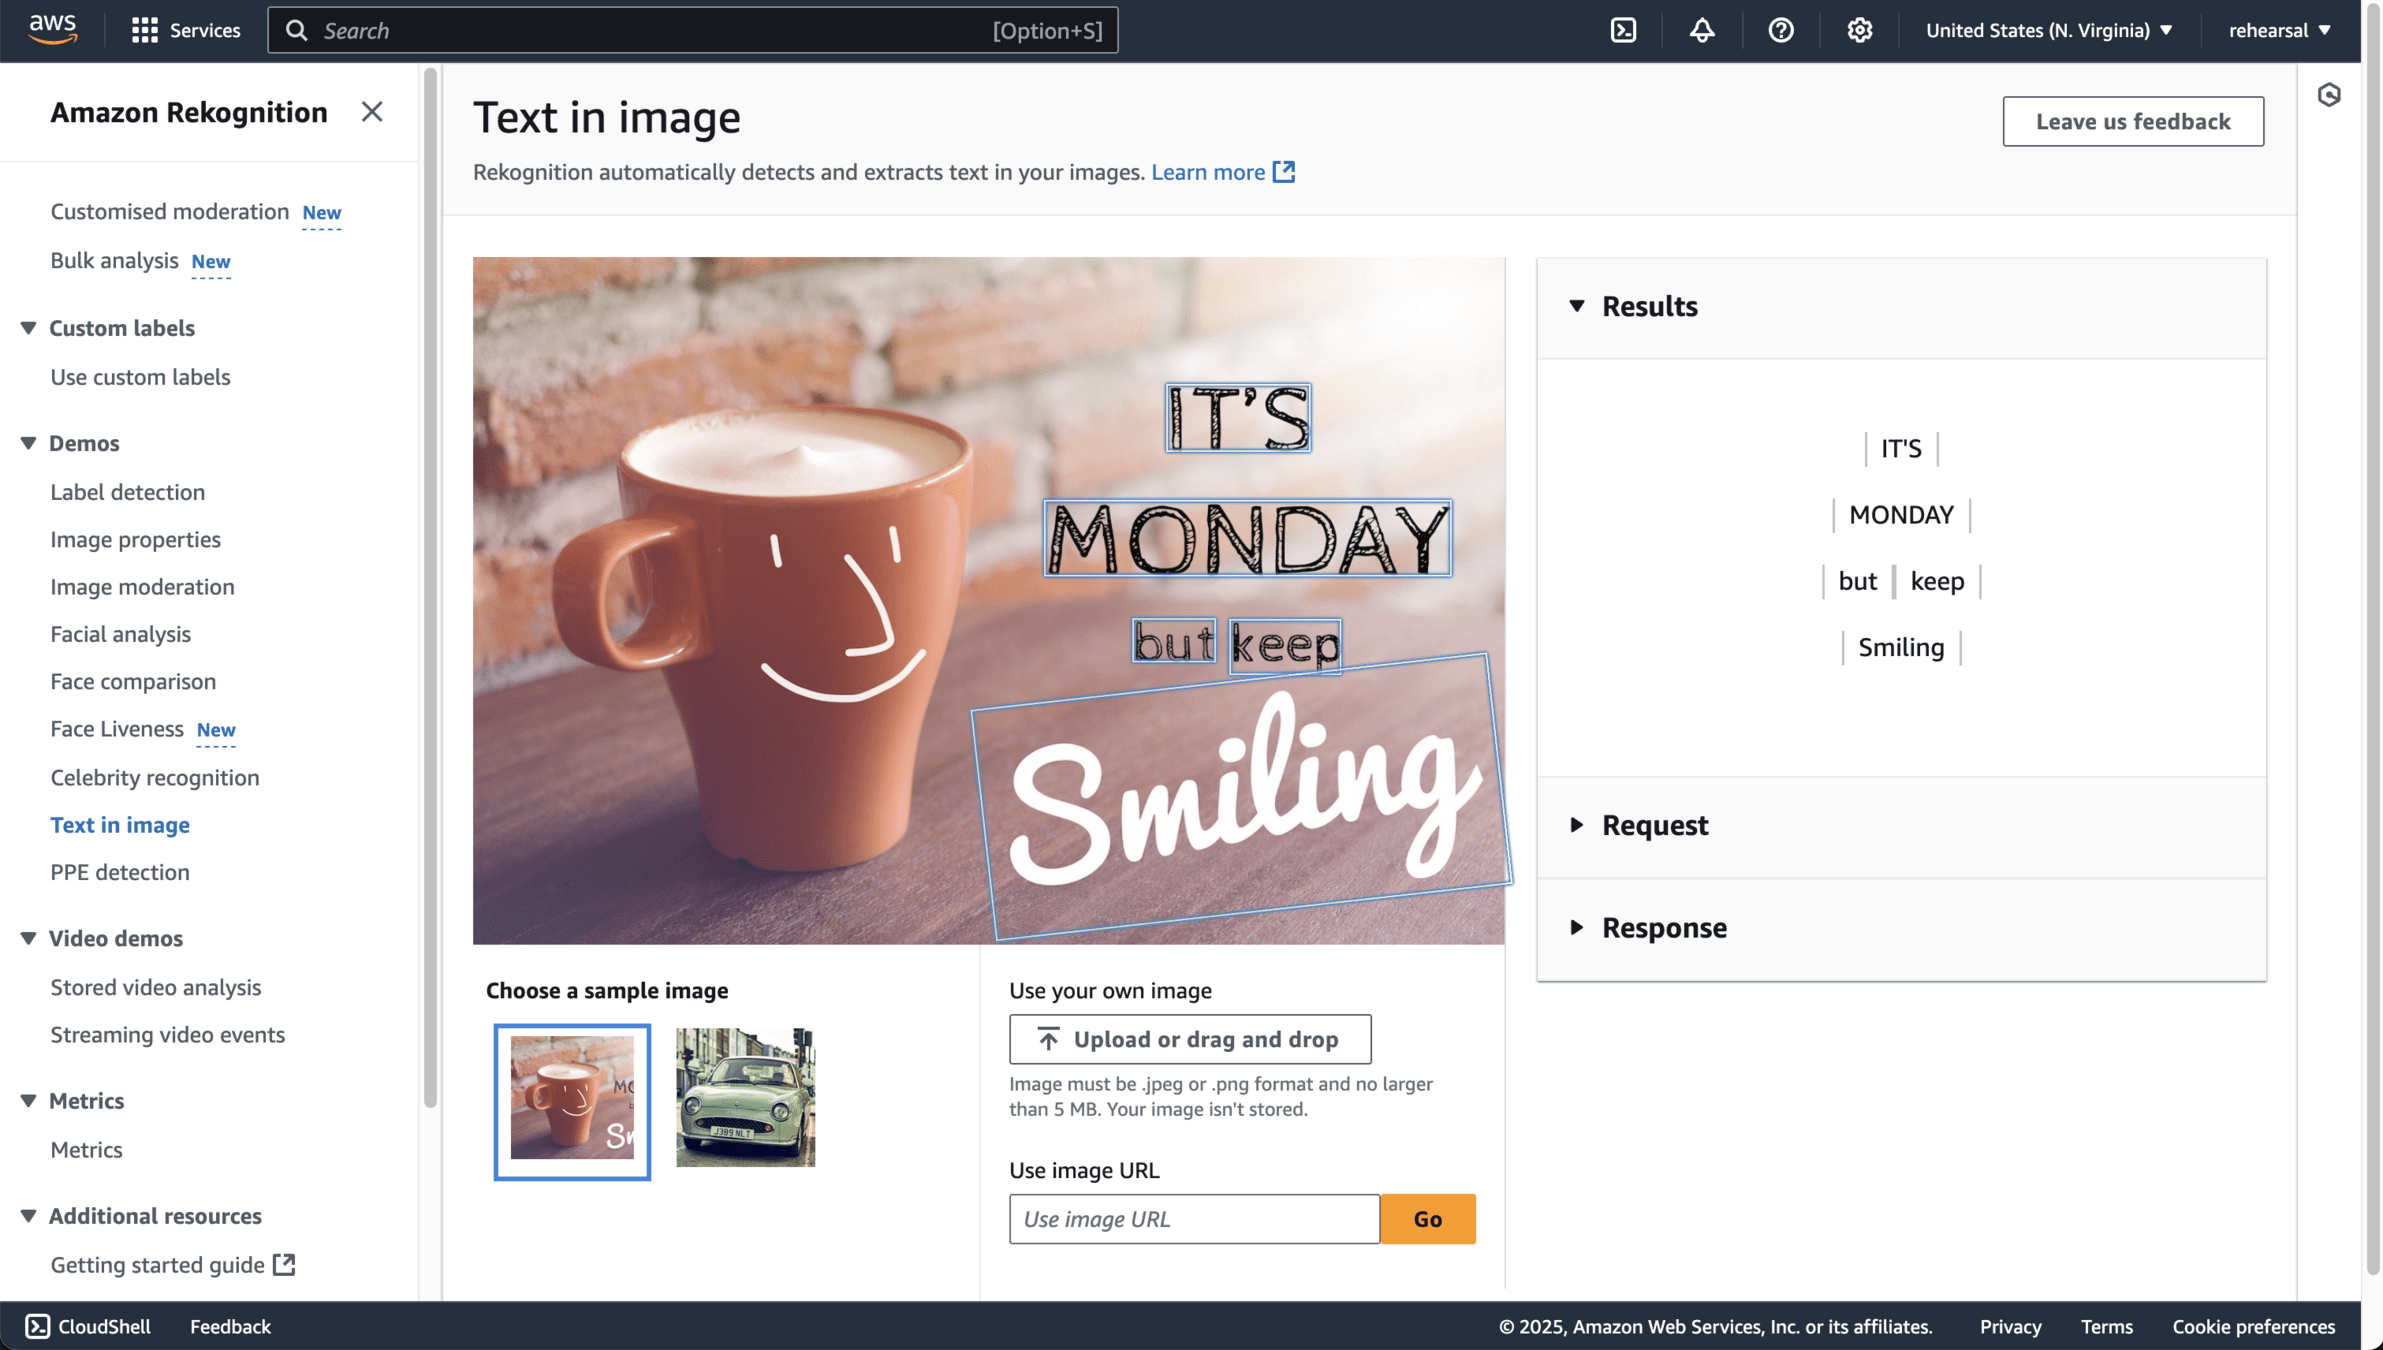Open the notifications bell

pos(1702,30)
